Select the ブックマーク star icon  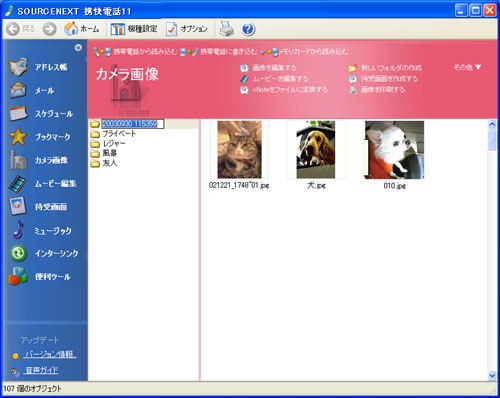(x=18, y=137)
